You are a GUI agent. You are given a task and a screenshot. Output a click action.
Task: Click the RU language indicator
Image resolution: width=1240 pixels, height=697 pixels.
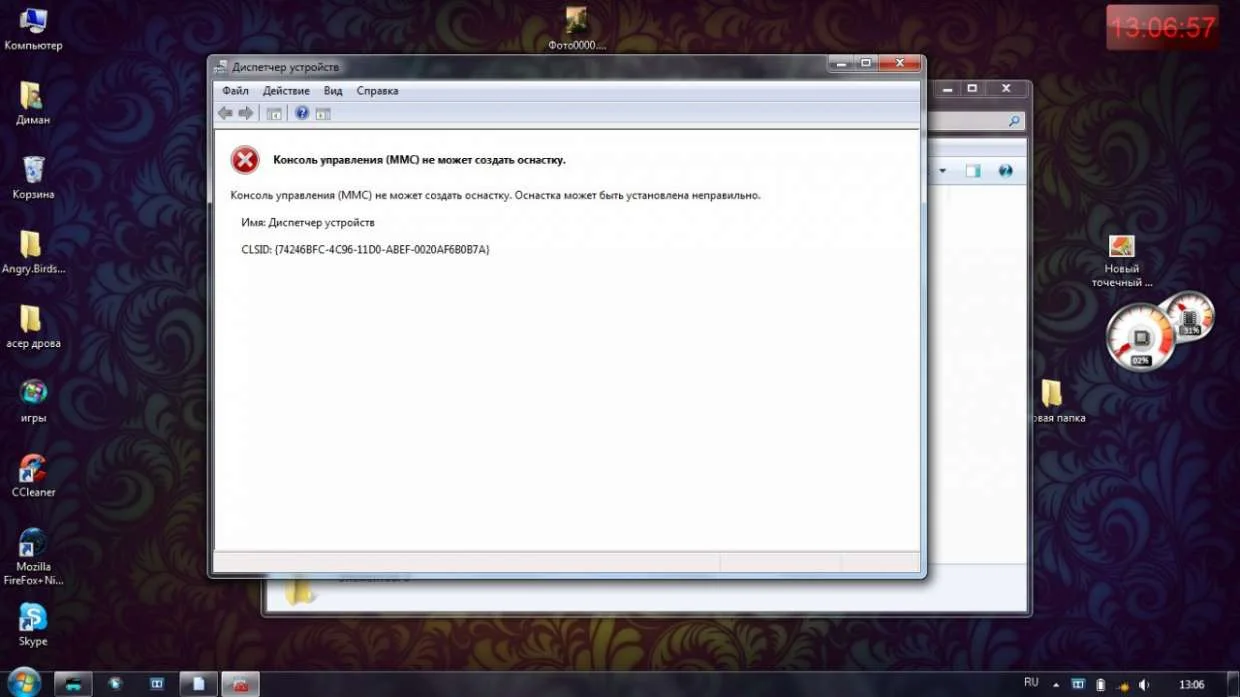coord(1031,684)
